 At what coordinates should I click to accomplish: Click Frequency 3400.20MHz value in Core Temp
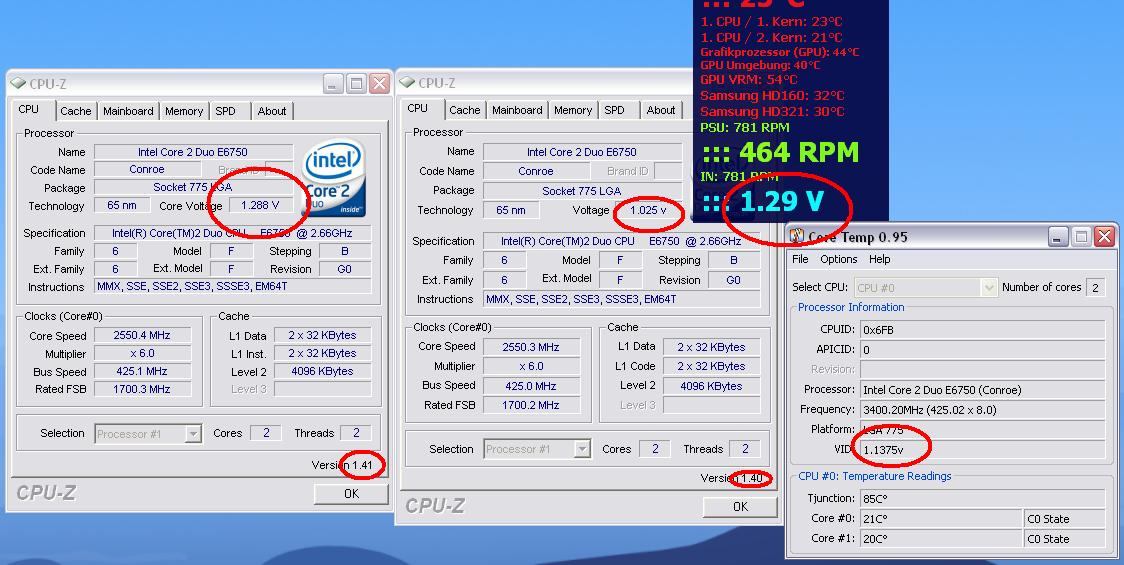982,410
